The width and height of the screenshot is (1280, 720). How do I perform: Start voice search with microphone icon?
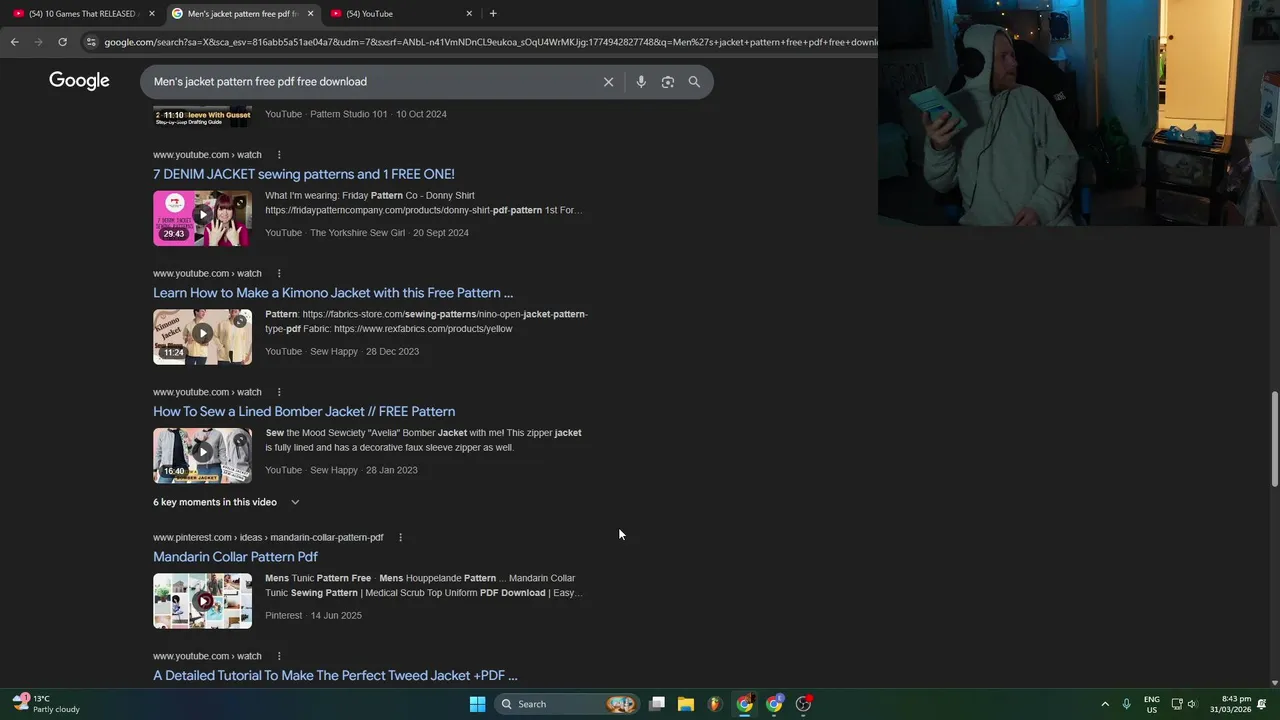(x=641, y=82)
